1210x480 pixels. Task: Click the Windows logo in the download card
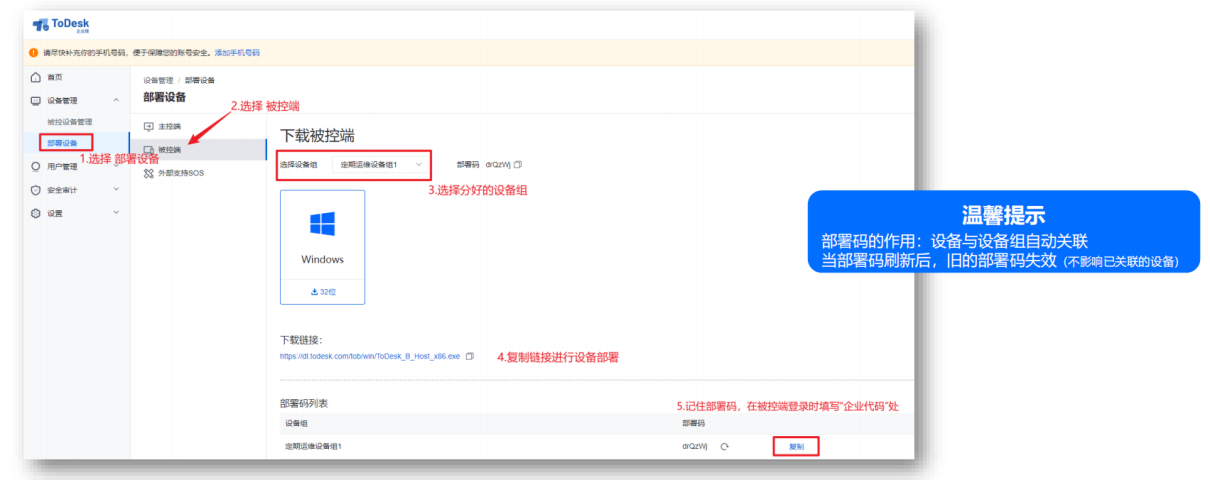click(x=322, y=223)
